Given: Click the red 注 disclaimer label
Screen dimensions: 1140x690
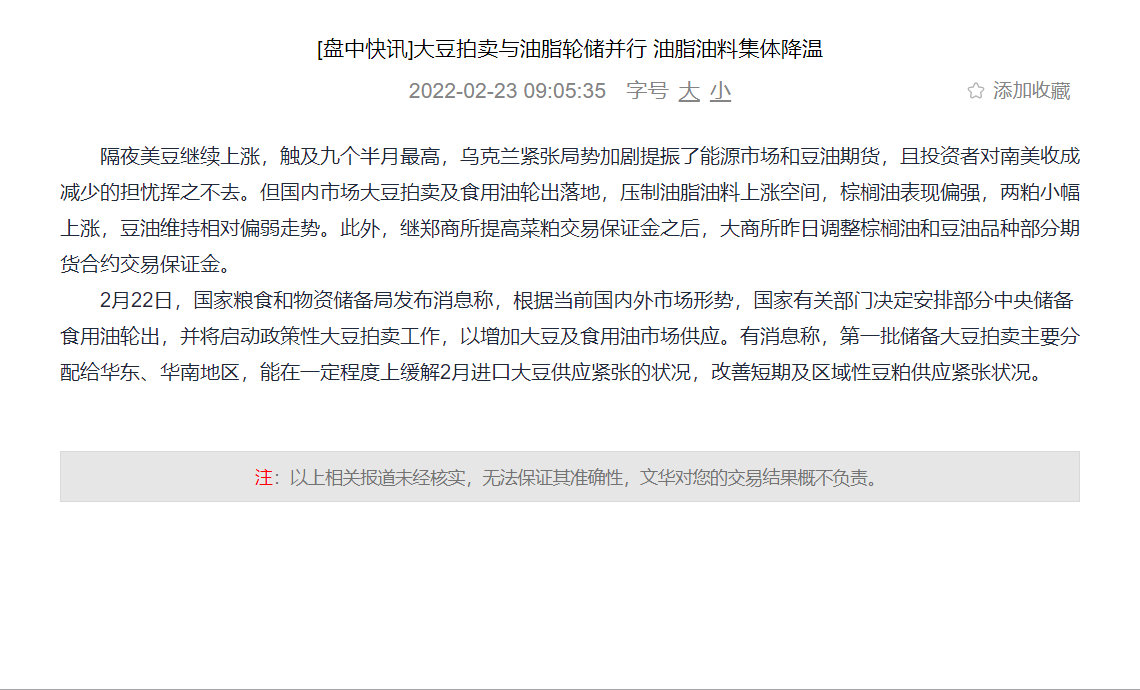Looking at the screenshot, I should [x=263, y=478].
